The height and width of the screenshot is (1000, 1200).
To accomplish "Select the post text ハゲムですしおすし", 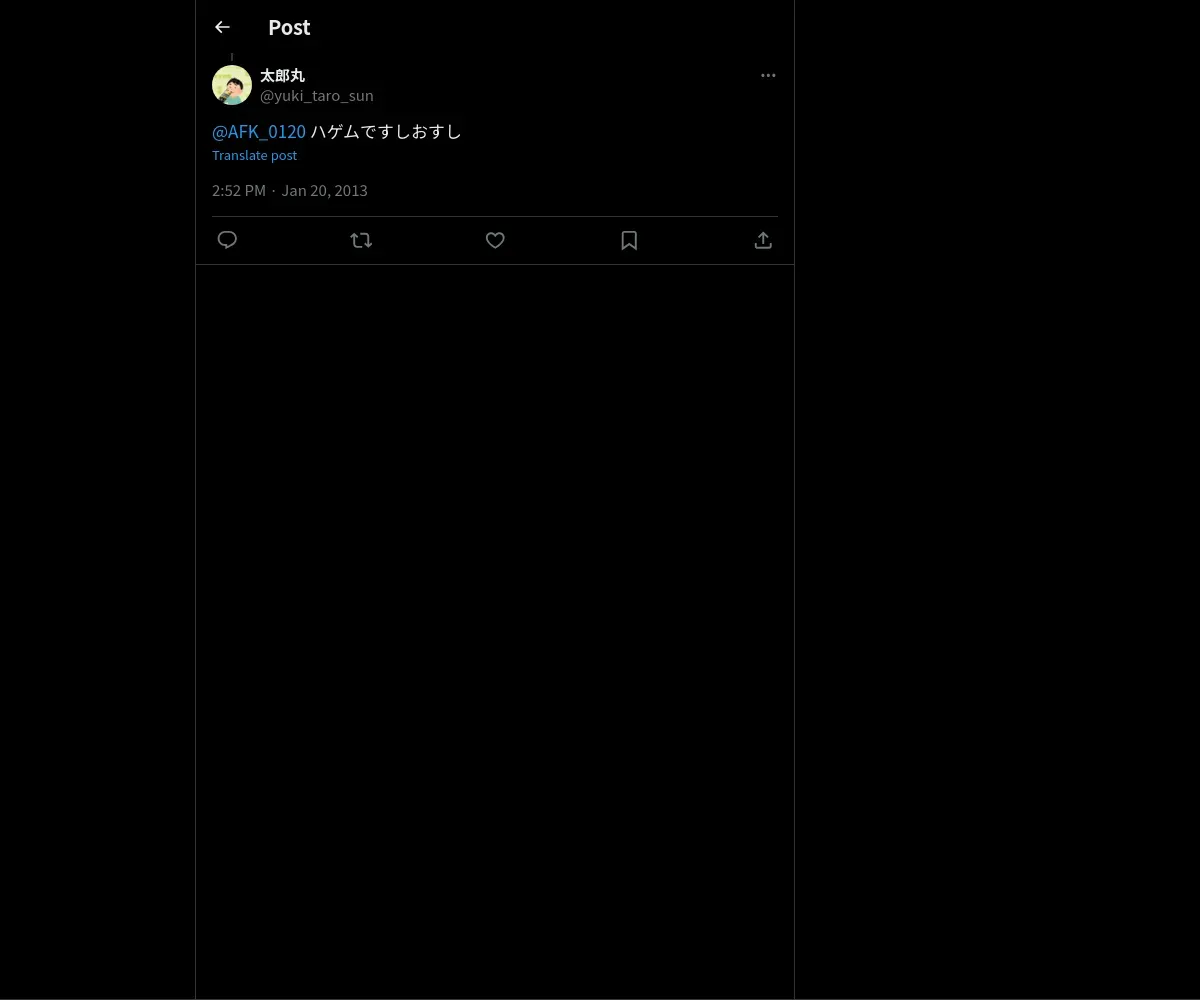I will [x=386, y=131].
